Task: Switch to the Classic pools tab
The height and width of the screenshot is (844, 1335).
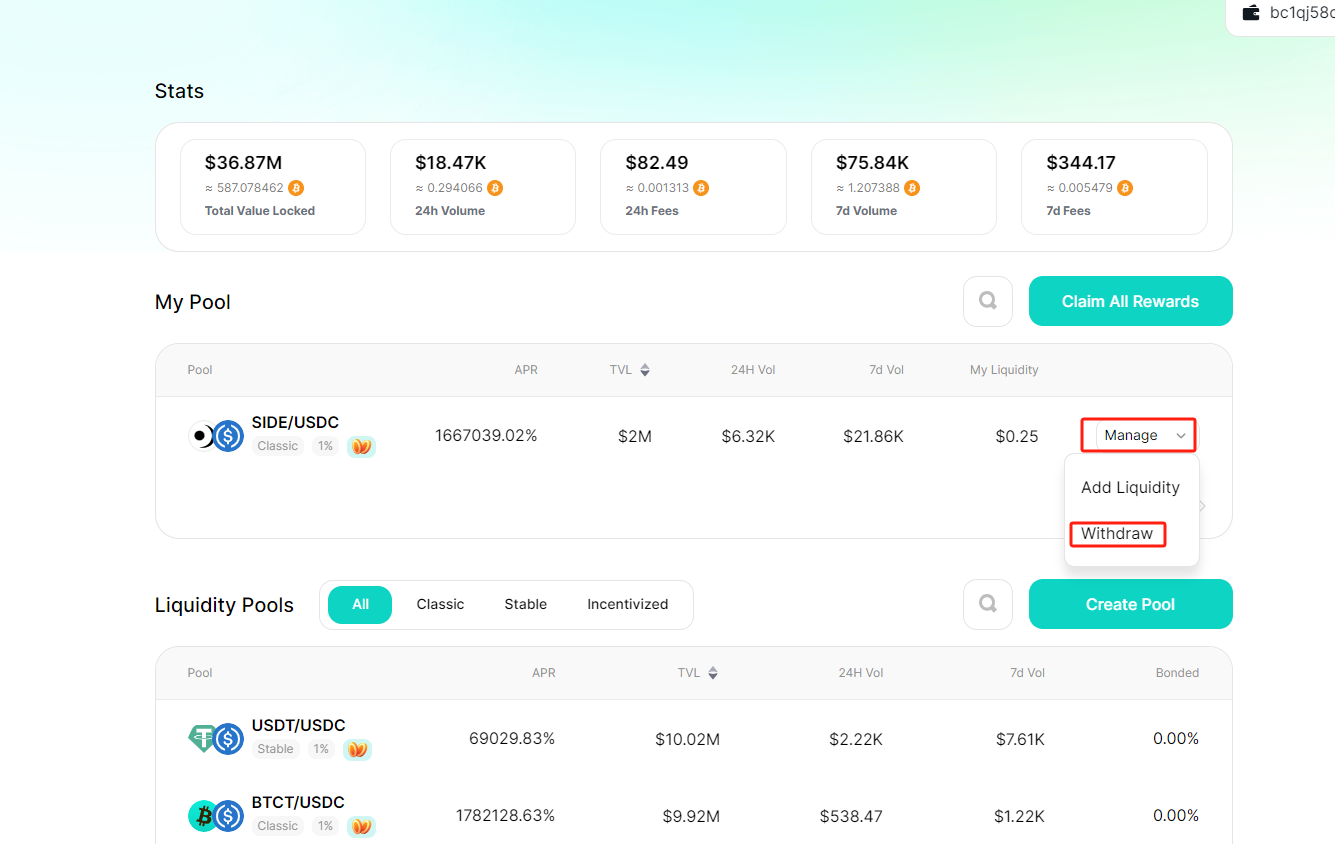Action: coord(440,604)
